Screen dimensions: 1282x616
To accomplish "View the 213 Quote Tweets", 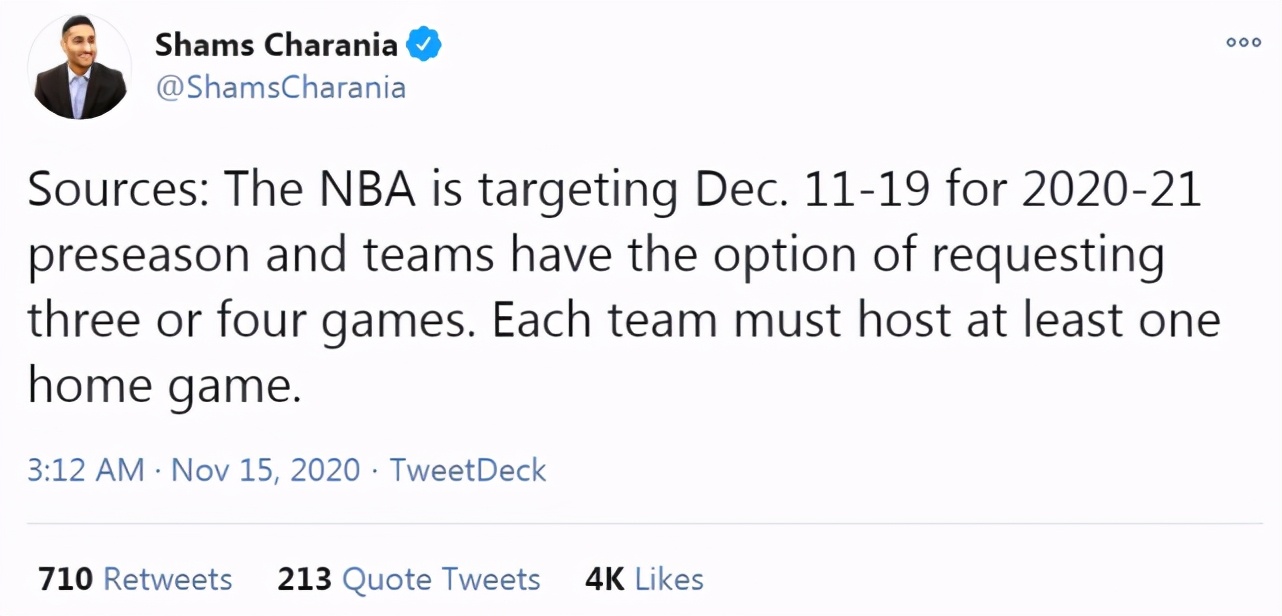I will point(408,579).
